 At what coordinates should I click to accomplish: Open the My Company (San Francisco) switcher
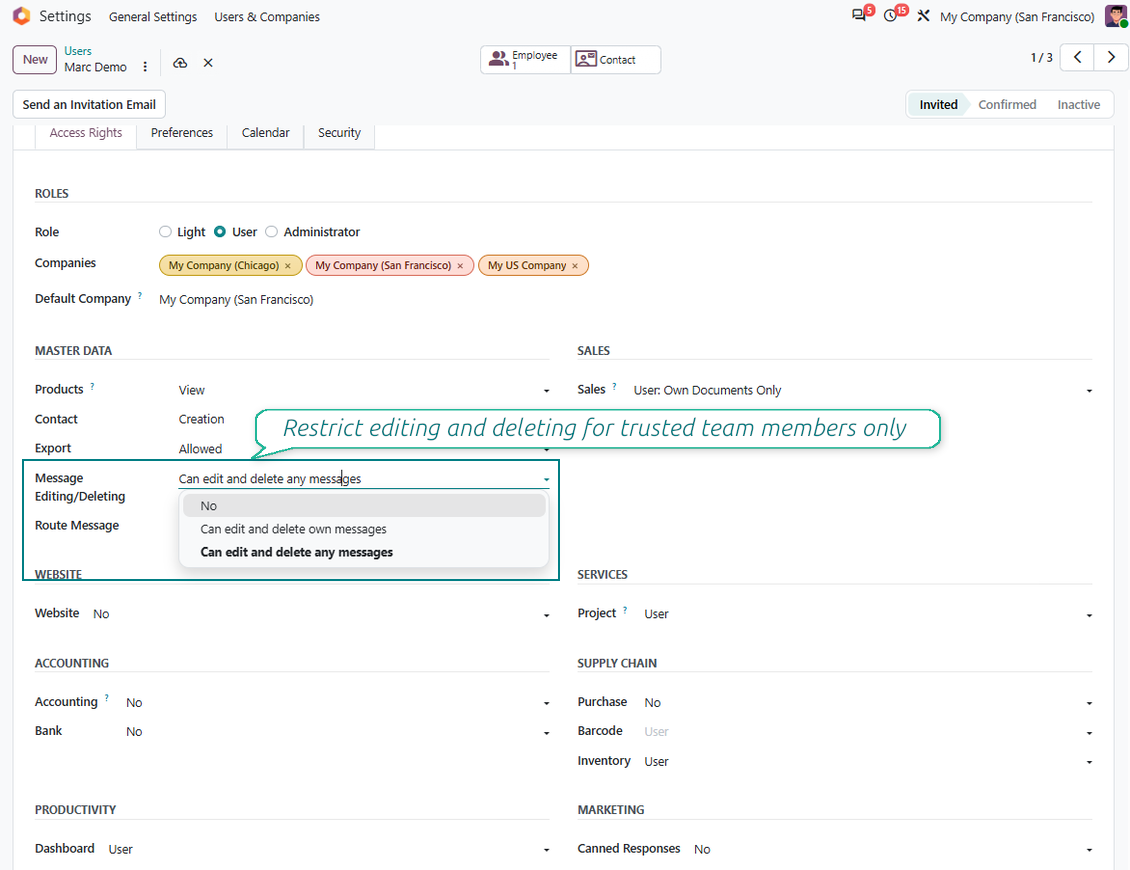pos(1017,17)
